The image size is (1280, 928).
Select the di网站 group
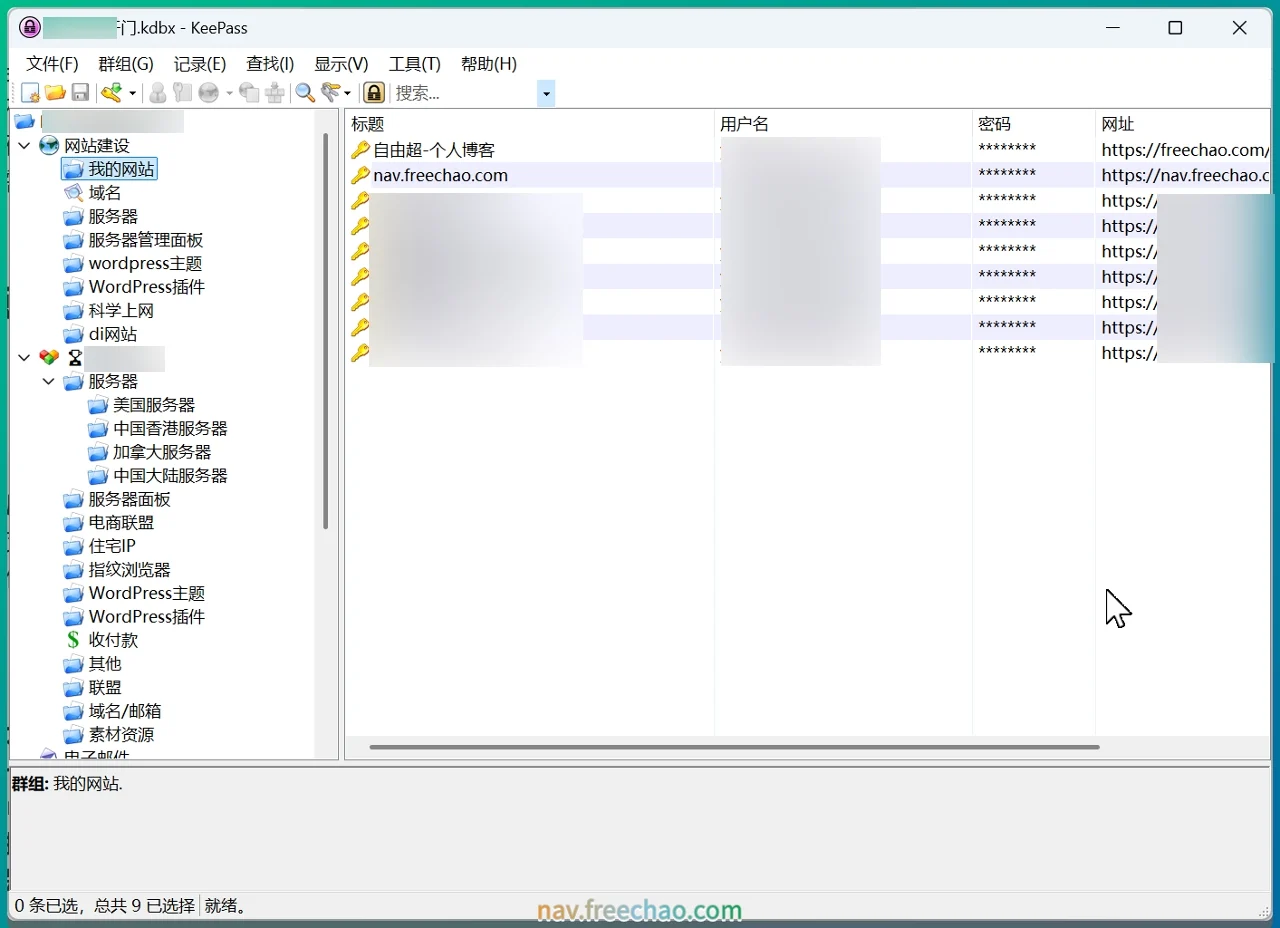tap(113, 334)
